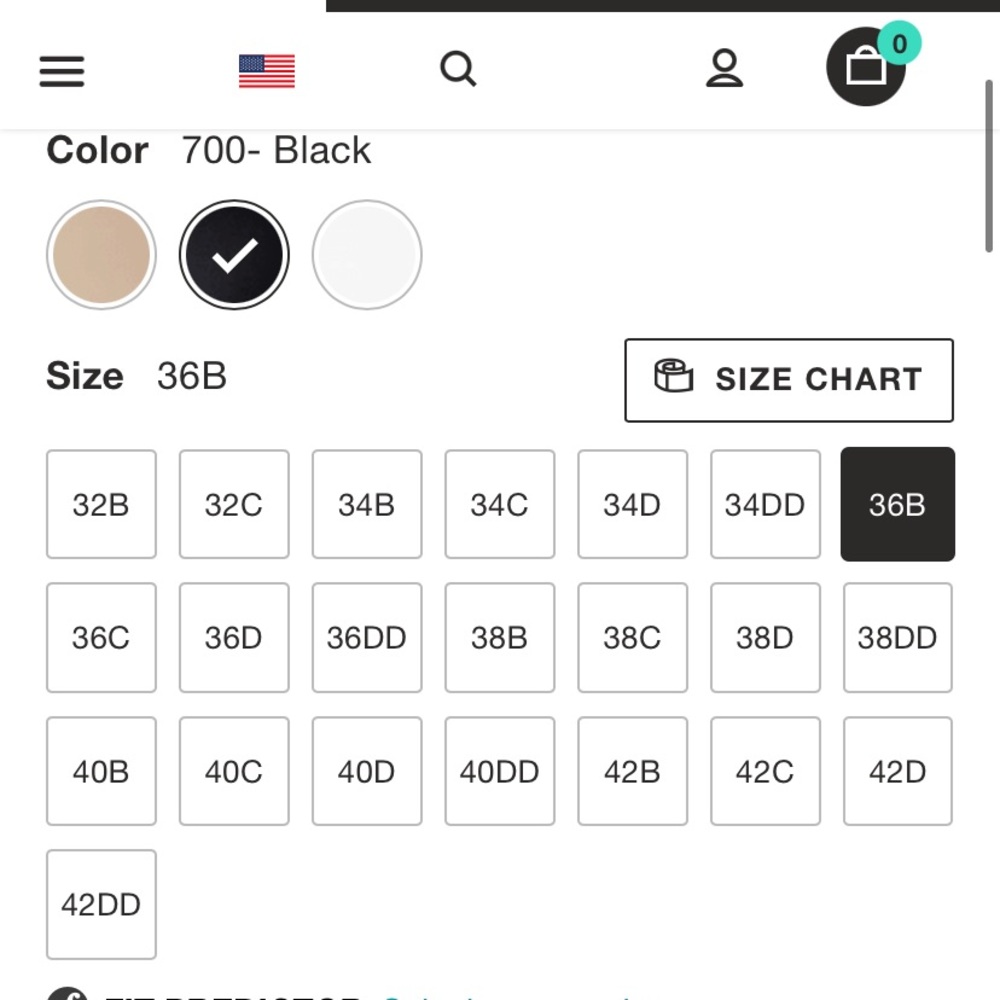
Task: Open the Size Chart
Action: tap(788, 380)
